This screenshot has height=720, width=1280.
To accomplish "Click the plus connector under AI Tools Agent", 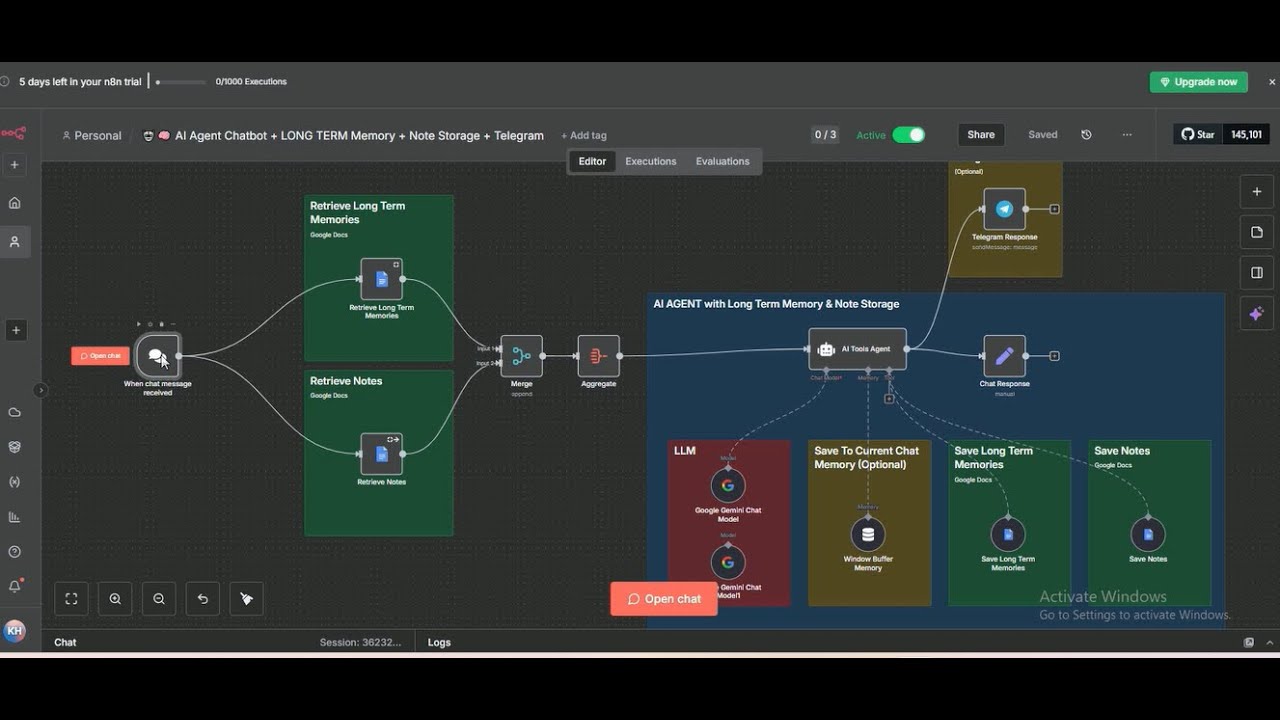I will point(889,399).
